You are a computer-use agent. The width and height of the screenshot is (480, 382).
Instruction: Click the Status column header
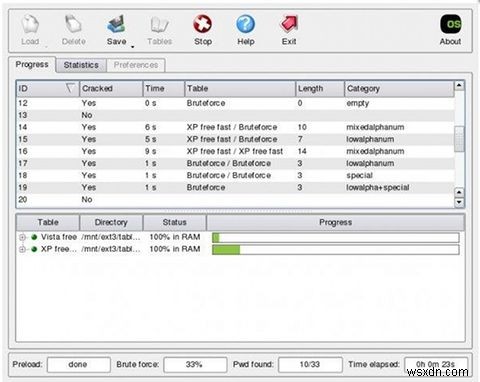click(174, 222)
